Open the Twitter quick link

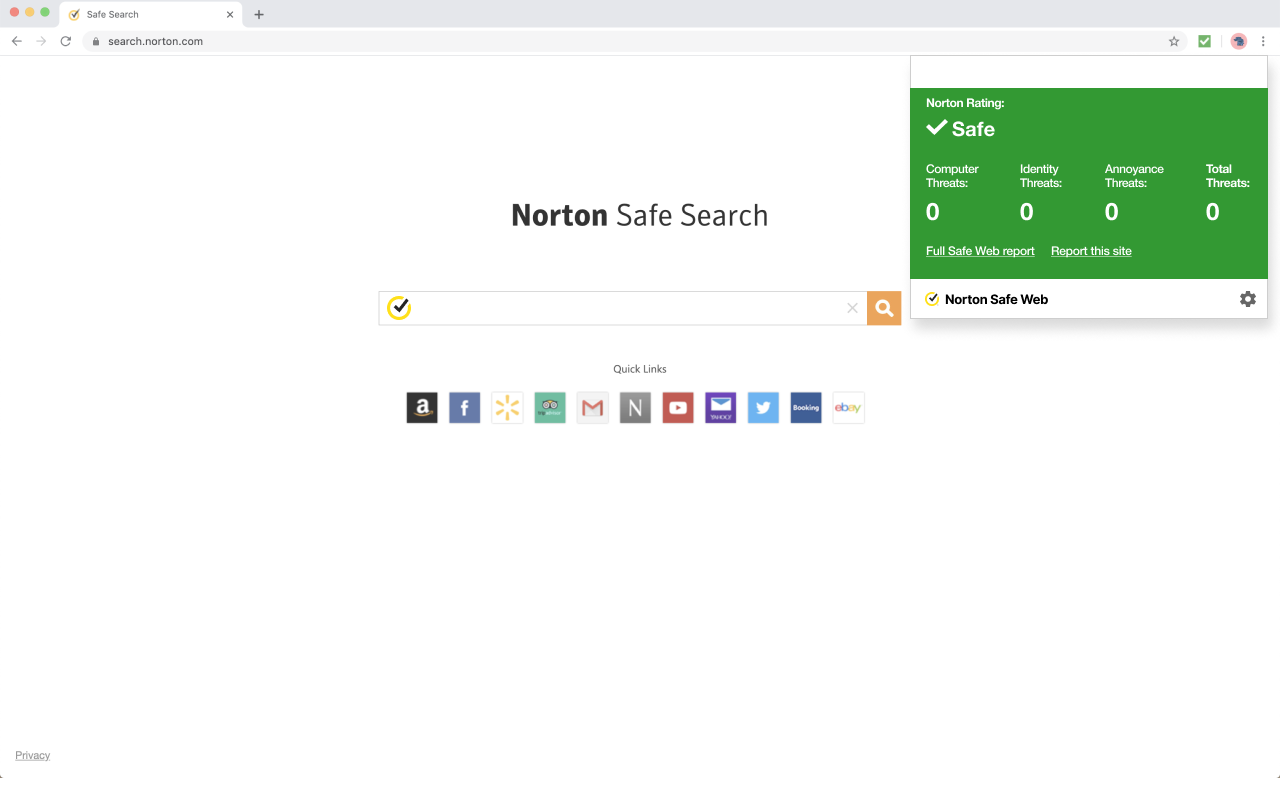click(x=763, y=407)
